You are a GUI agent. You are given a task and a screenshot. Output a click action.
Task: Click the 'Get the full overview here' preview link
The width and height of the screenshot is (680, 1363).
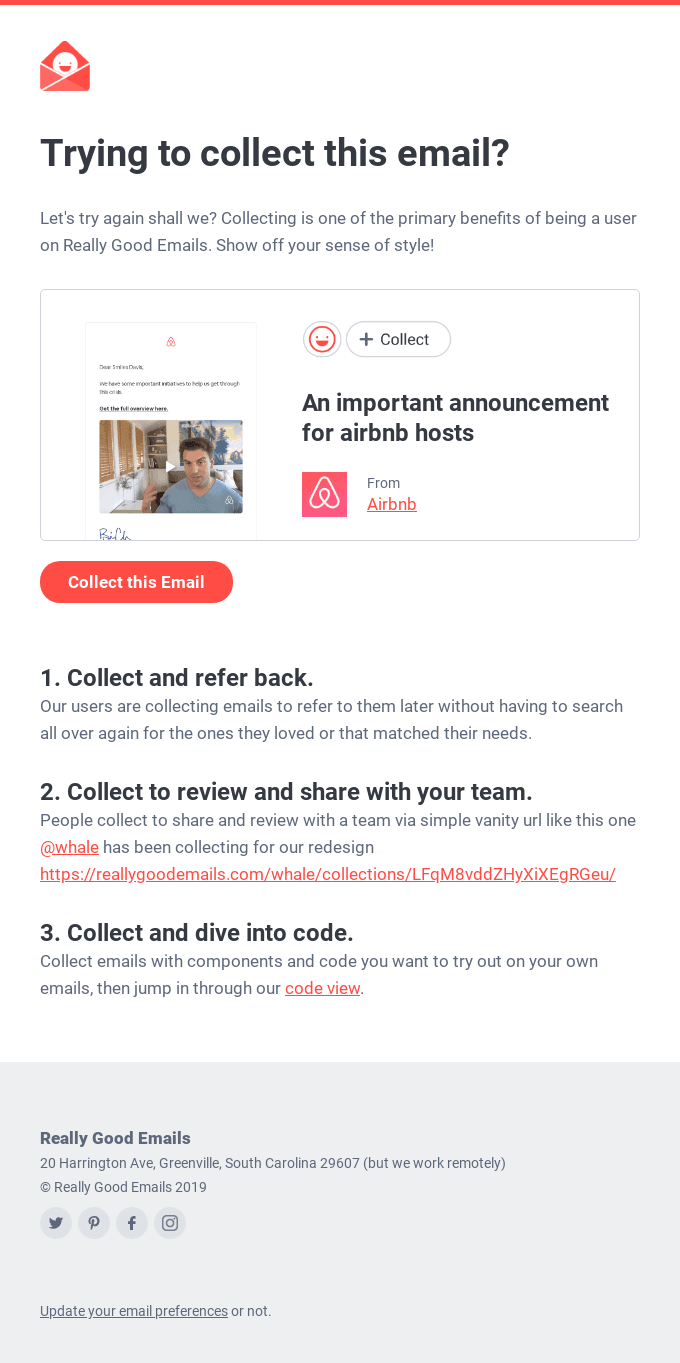133,409
